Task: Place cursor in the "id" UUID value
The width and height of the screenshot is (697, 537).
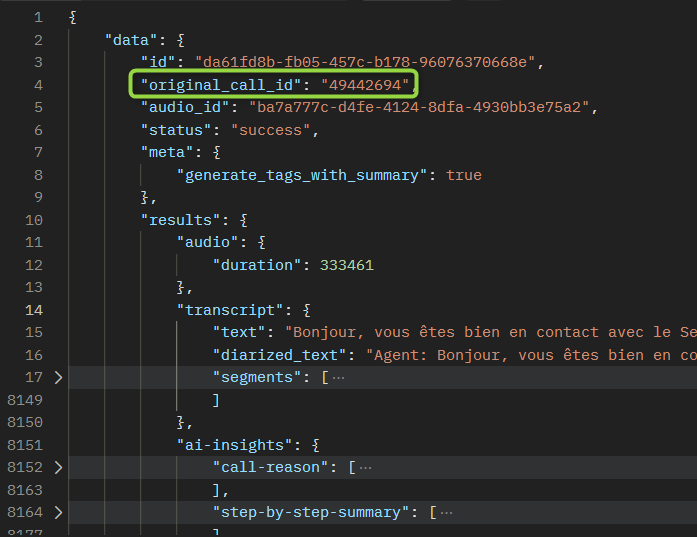Action: point(368,62)
